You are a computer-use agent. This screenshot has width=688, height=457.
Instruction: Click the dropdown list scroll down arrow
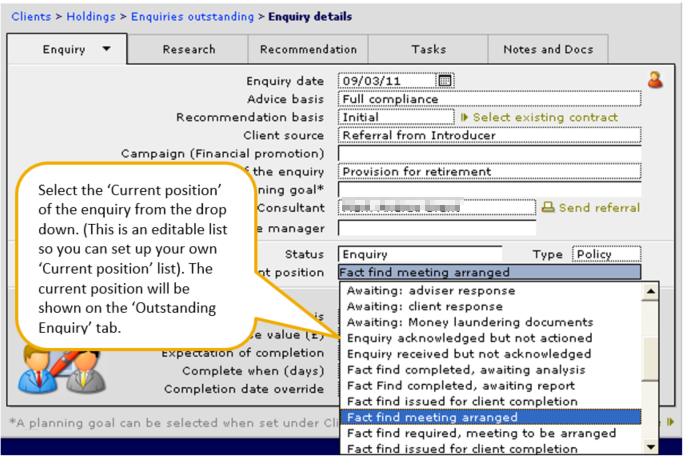(x=650, y=447)
